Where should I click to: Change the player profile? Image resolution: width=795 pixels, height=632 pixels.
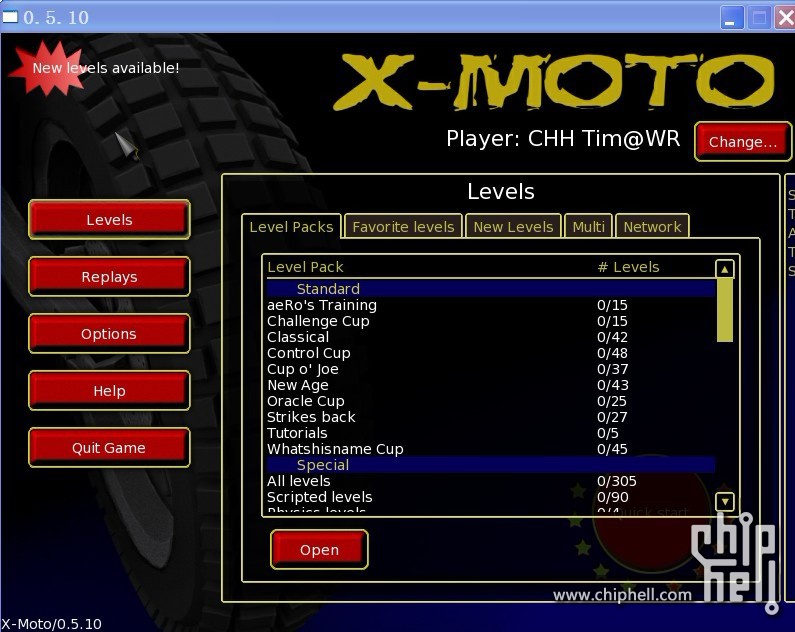tap(743, 142)
